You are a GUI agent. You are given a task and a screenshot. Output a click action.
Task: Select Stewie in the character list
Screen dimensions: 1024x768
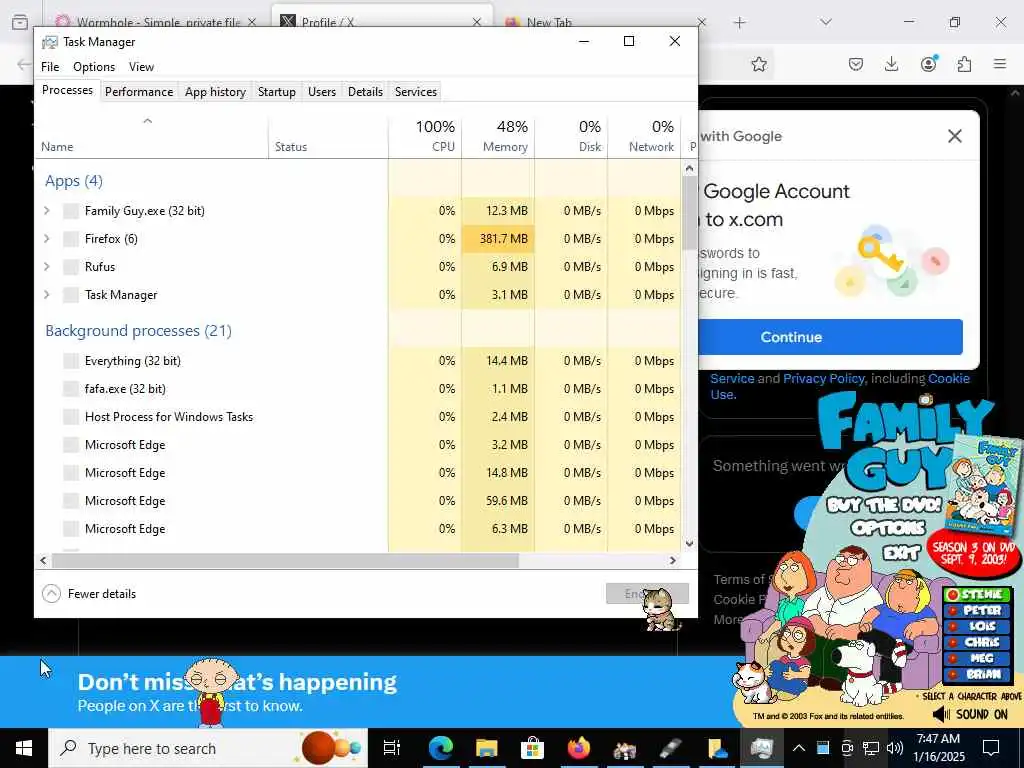pos(977,594)
